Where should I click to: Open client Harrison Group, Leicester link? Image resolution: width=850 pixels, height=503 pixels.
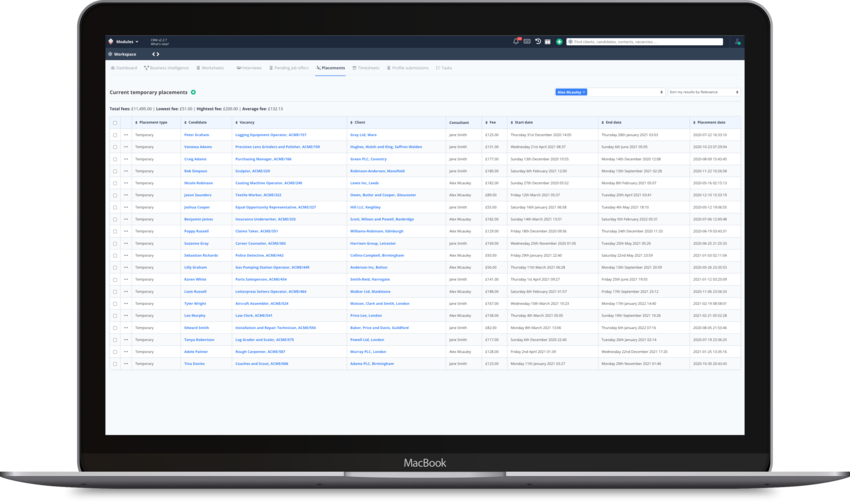click(x=373, y=243)
